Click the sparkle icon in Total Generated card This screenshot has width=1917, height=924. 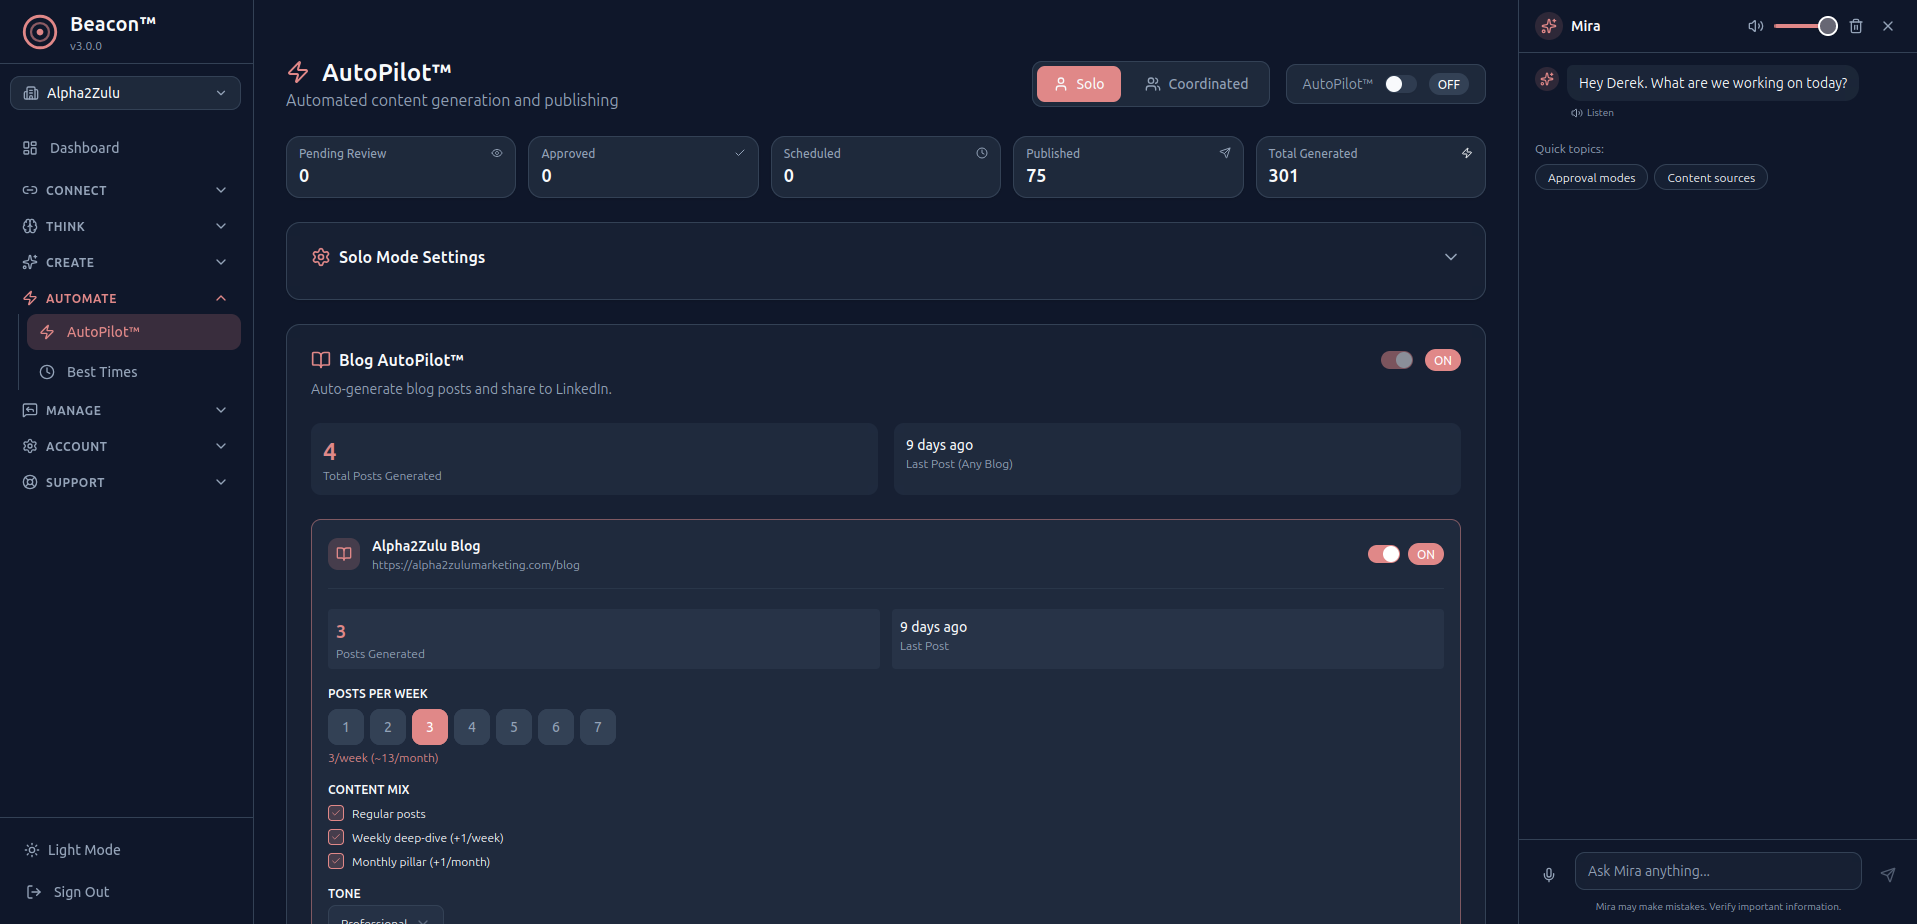point(1467,153)
